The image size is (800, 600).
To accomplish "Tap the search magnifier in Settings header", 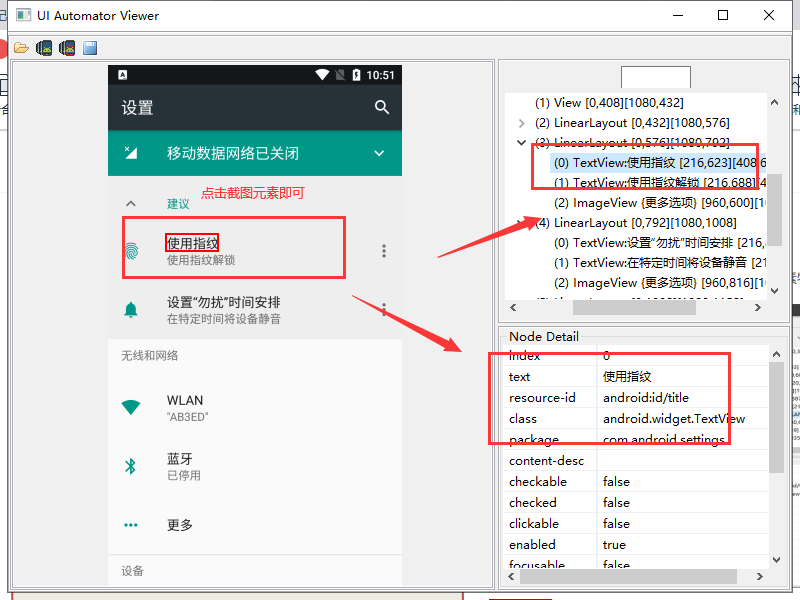I will [x=381, y=107].
